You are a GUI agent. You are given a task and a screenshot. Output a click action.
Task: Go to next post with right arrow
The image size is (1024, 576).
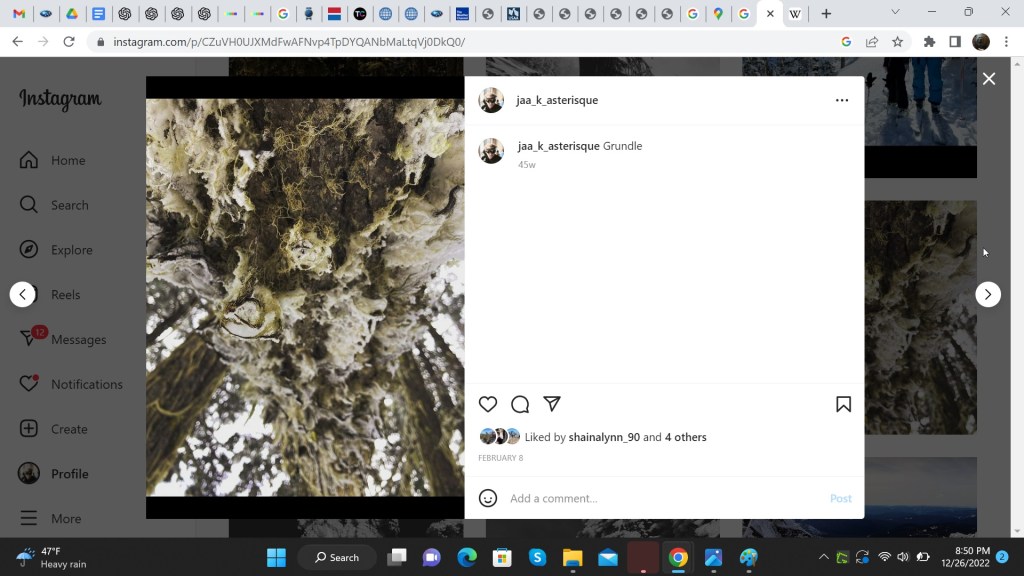(x=988, y=294)
